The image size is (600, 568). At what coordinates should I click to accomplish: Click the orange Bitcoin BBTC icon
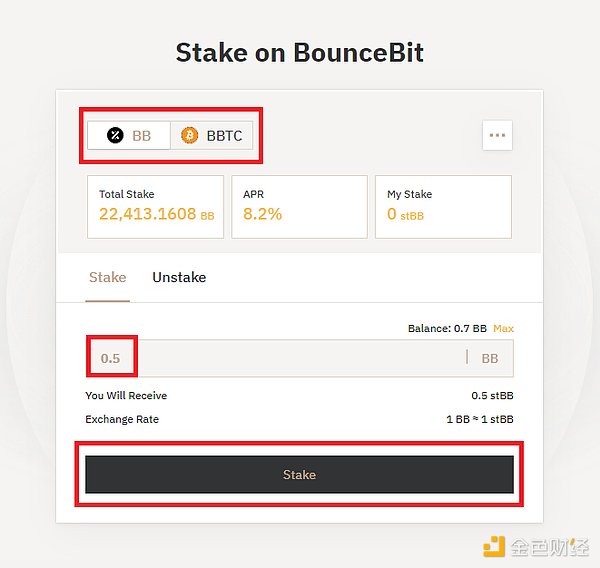click(x=190, y=135)
